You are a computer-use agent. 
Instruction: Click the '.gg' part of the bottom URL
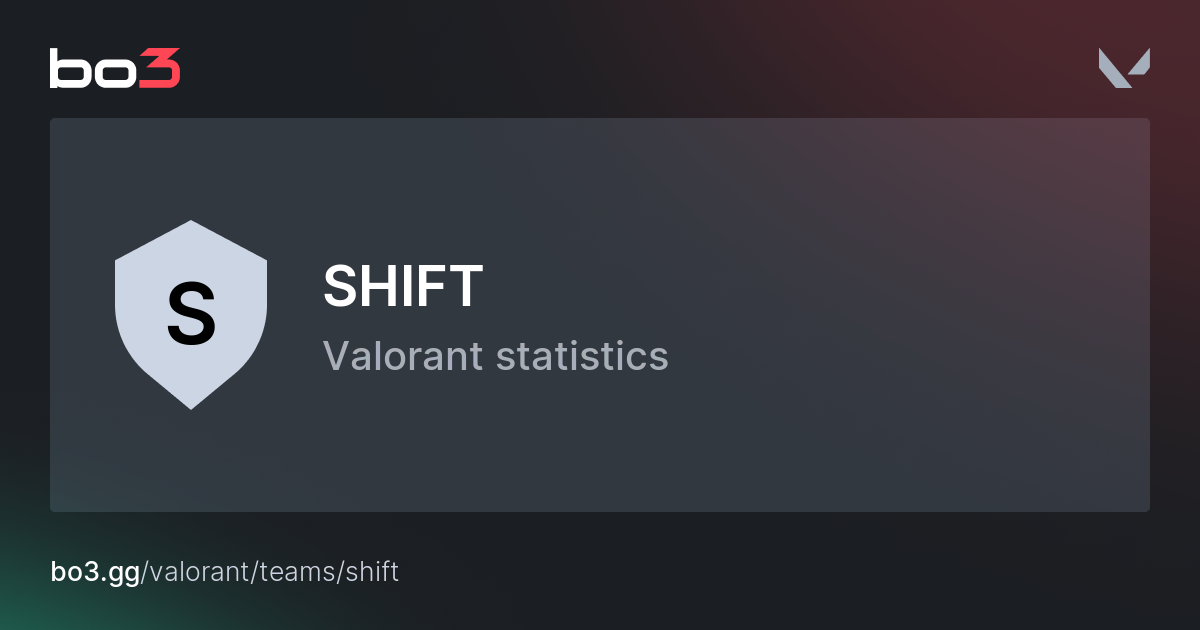(124, 574)
